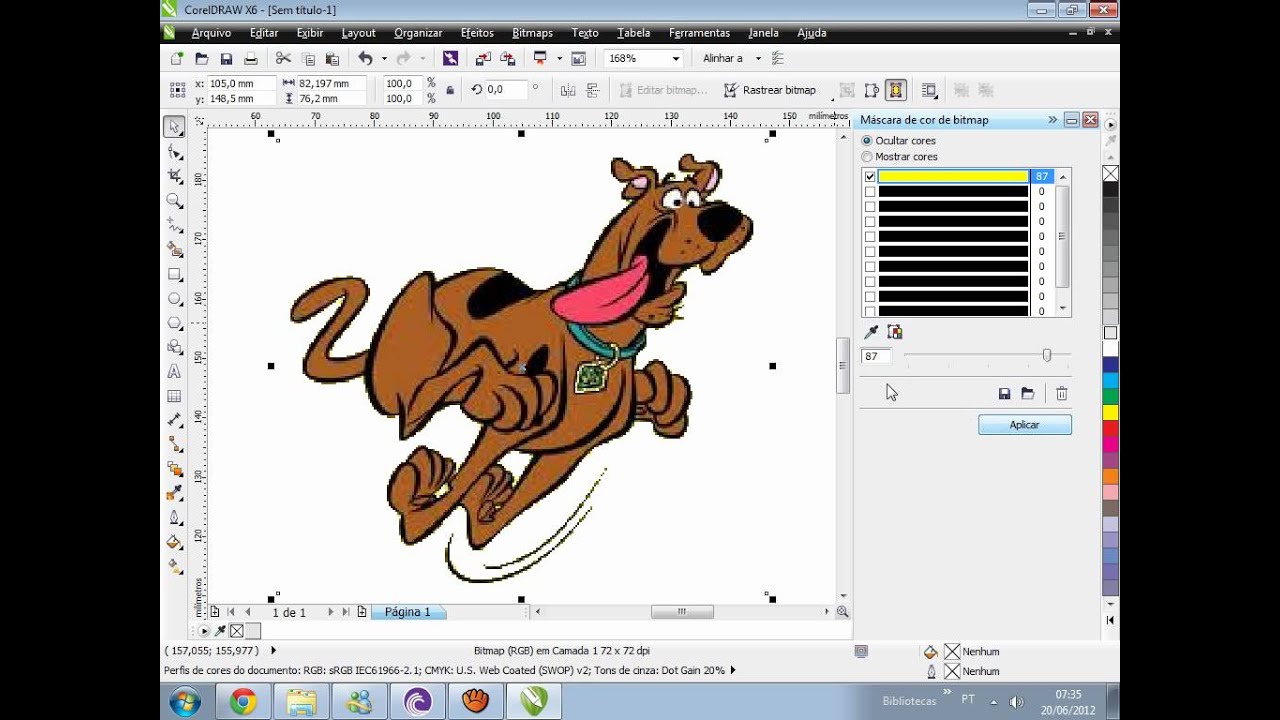Click the Print icon
This screenshot has height=720, width=1280.
point(251,59)
